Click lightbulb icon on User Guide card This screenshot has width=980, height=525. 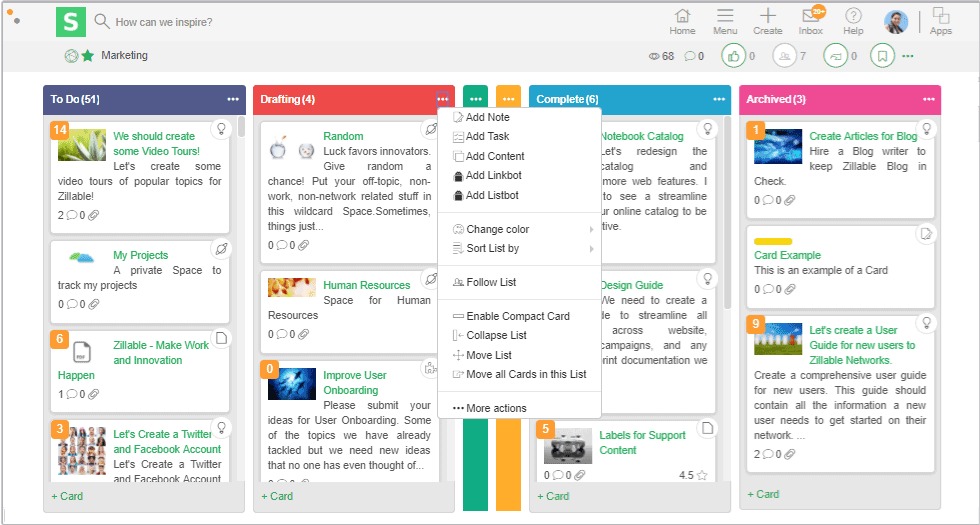coord(927,322)
